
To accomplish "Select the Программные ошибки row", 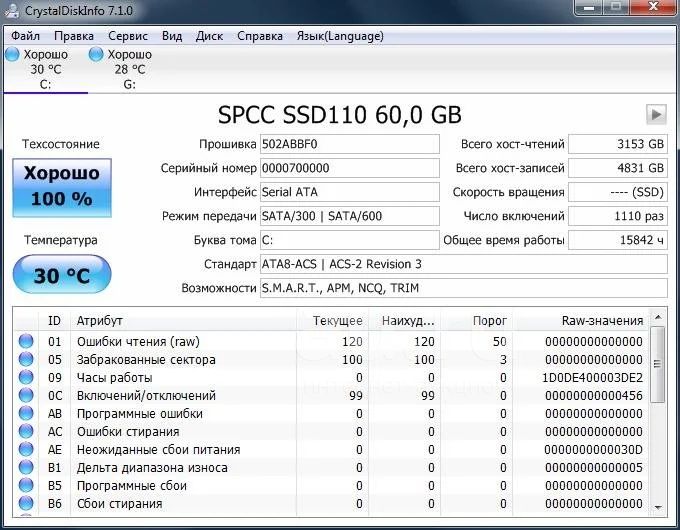I will (x=332, y=413).
